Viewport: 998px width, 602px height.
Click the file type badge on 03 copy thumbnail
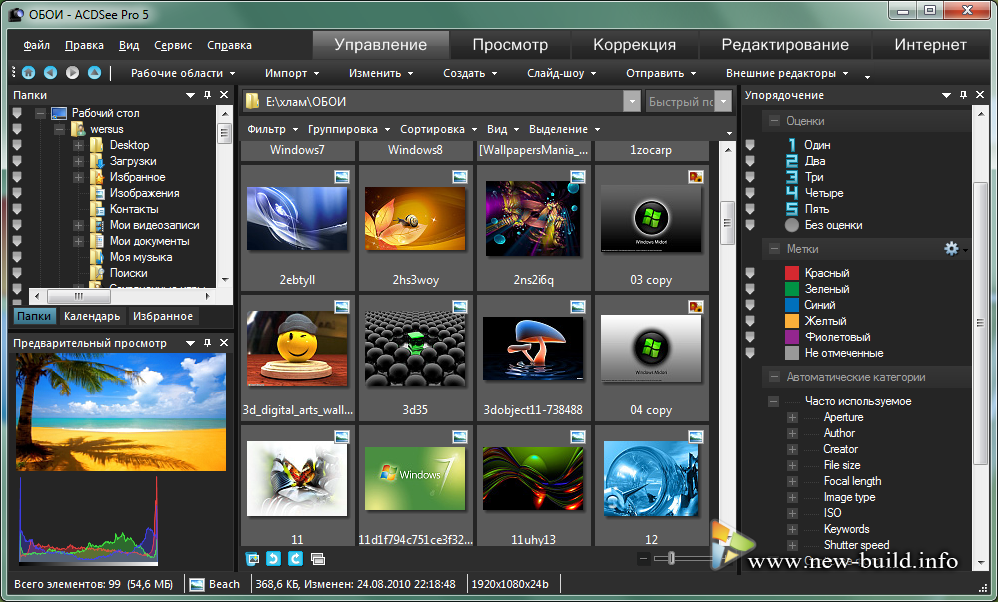pos(696,176)
